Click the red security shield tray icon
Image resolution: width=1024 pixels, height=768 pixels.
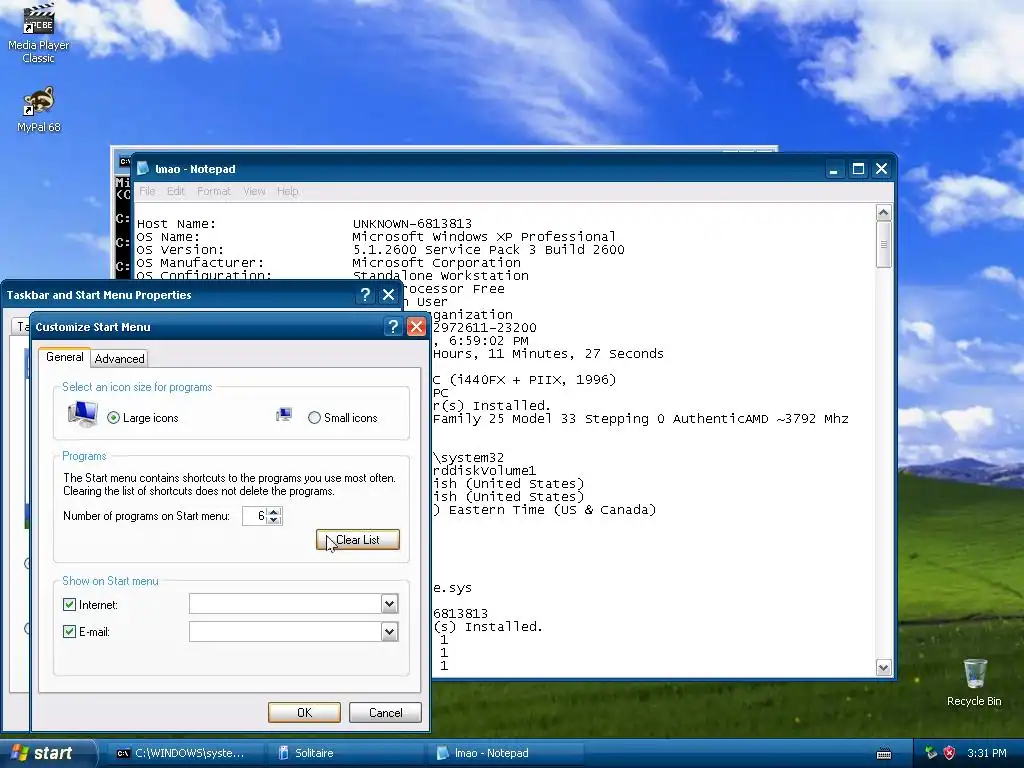tap(950, 753)
